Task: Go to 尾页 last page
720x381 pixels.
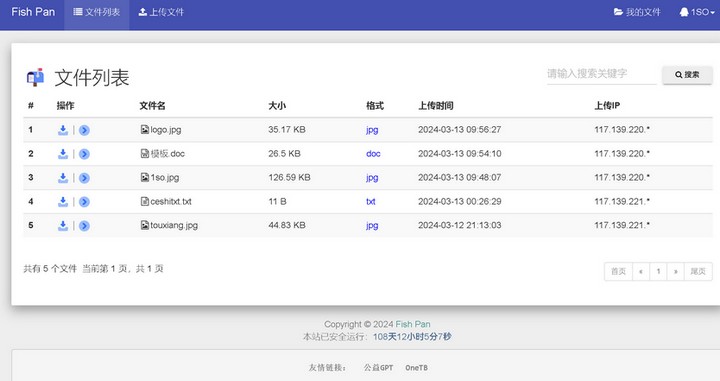Action: 698,271
